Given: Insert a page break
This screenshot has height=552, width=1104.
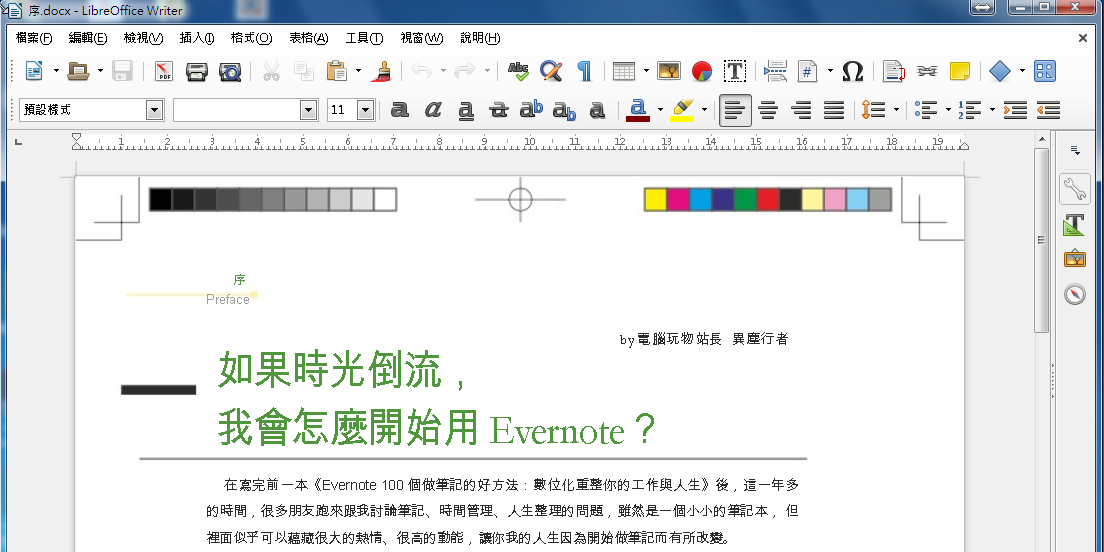Looking at the screenshot, I should (x=774, y=71).
